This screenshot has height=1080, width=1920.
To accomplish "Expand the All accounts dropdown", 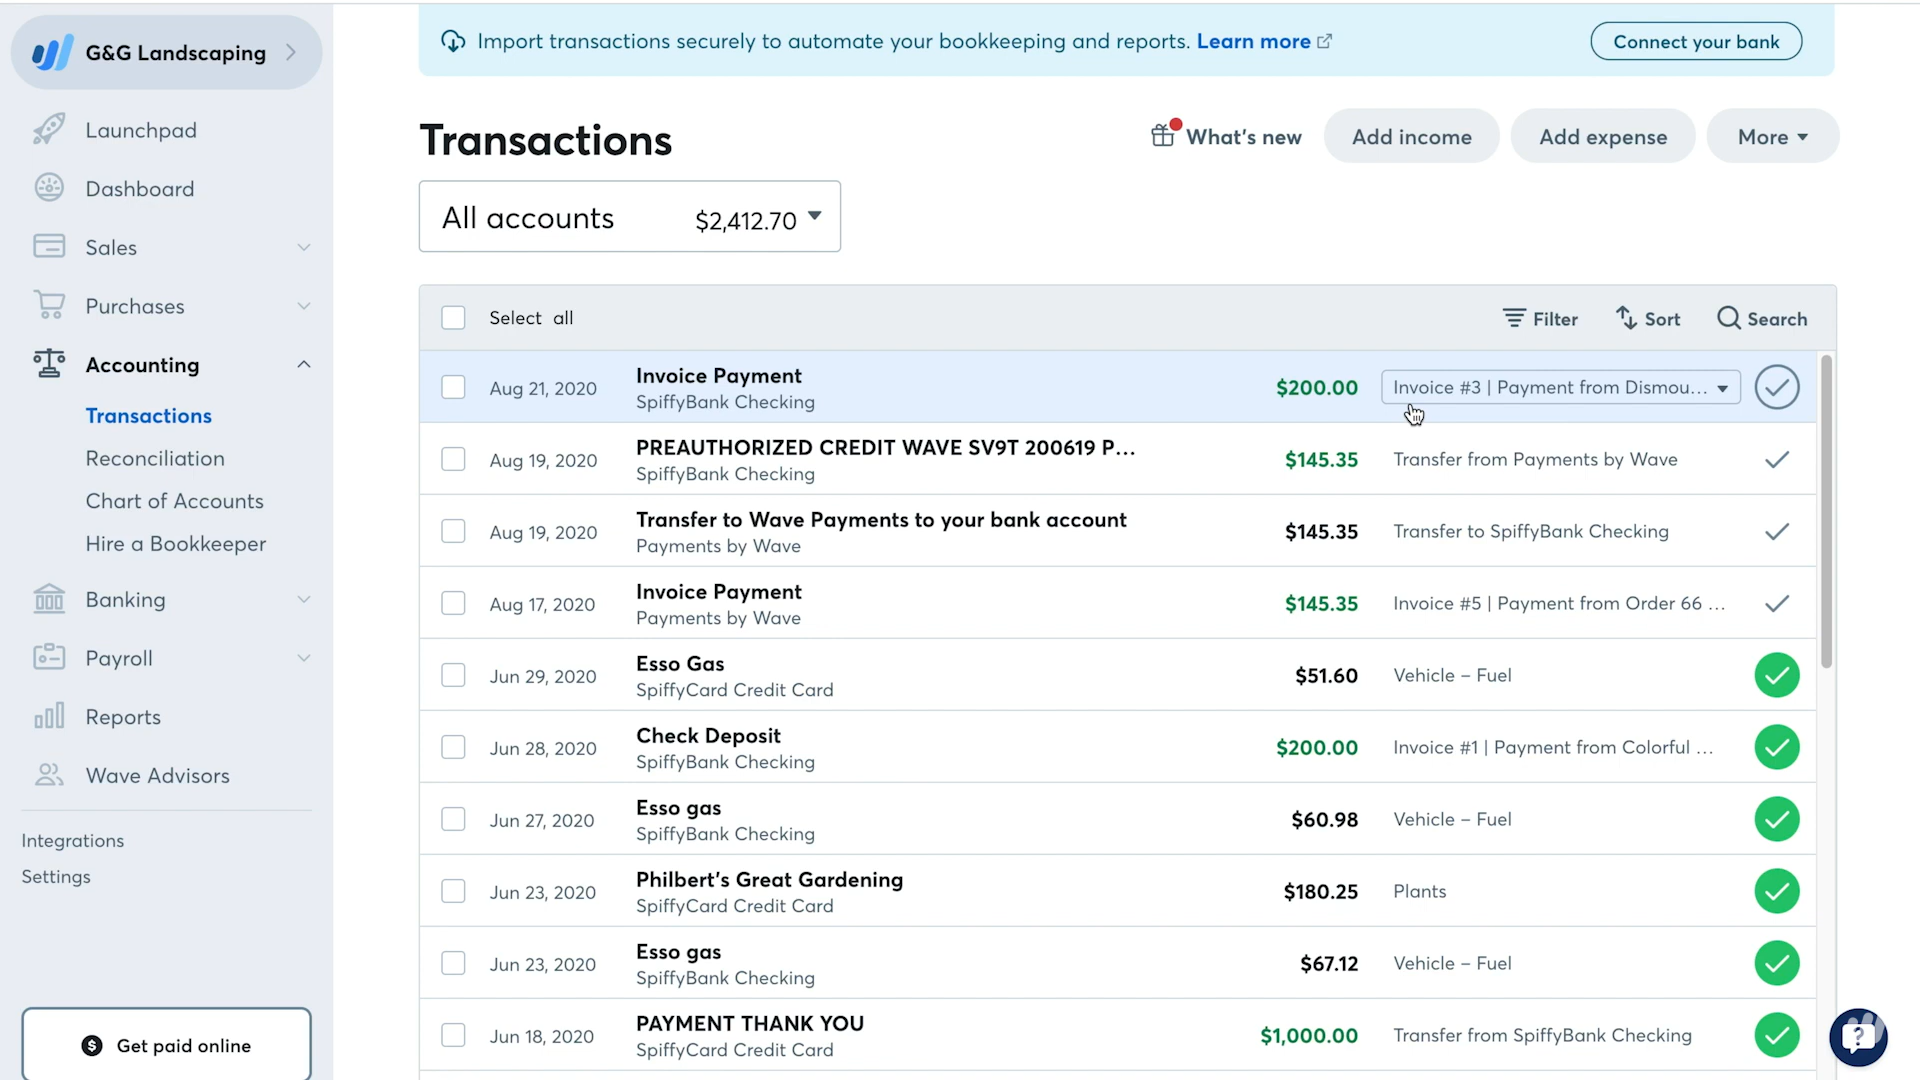I will click(x=632, y=219).
